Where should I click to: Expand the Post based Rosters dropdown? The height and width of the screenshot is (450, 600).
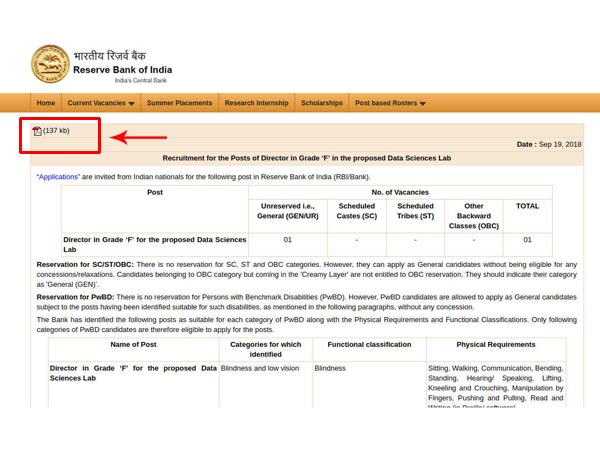pos(390,103)
